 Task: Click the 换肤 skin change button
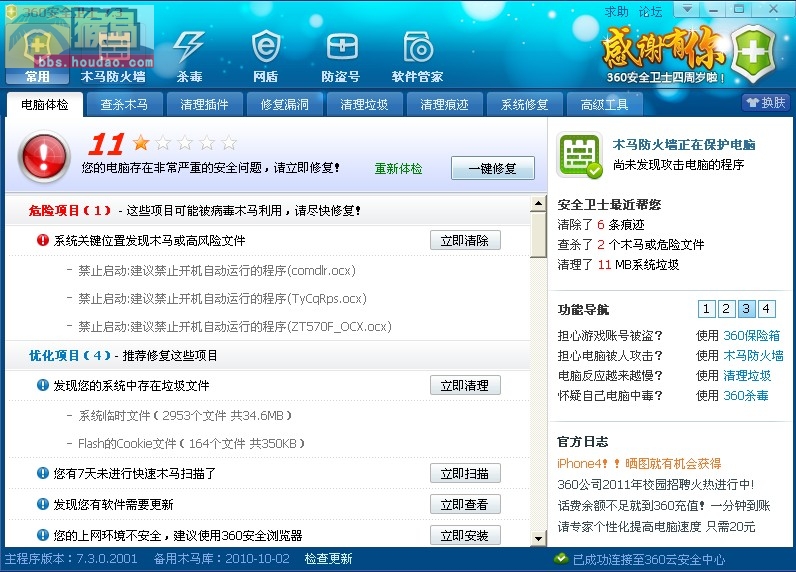766,103
